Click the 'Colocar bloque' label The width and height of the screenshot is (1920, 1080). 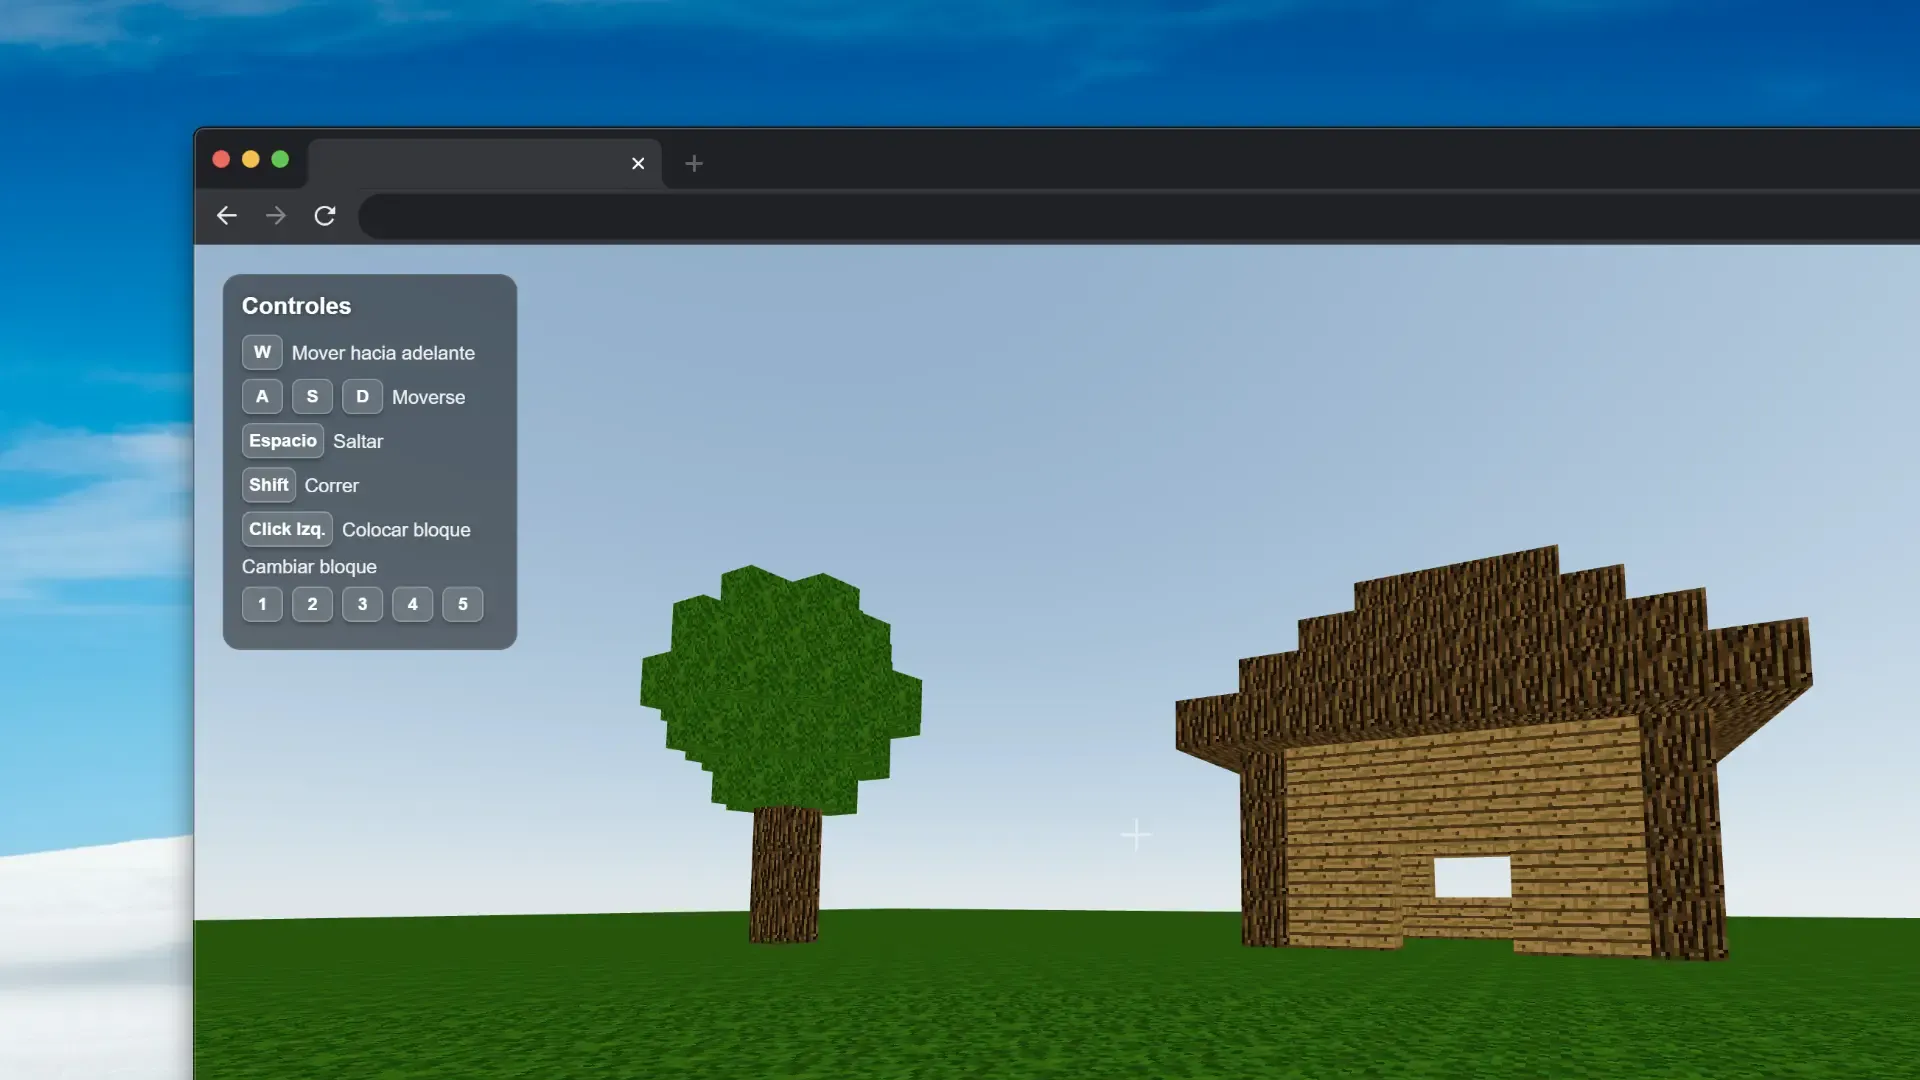click(406, 530)
